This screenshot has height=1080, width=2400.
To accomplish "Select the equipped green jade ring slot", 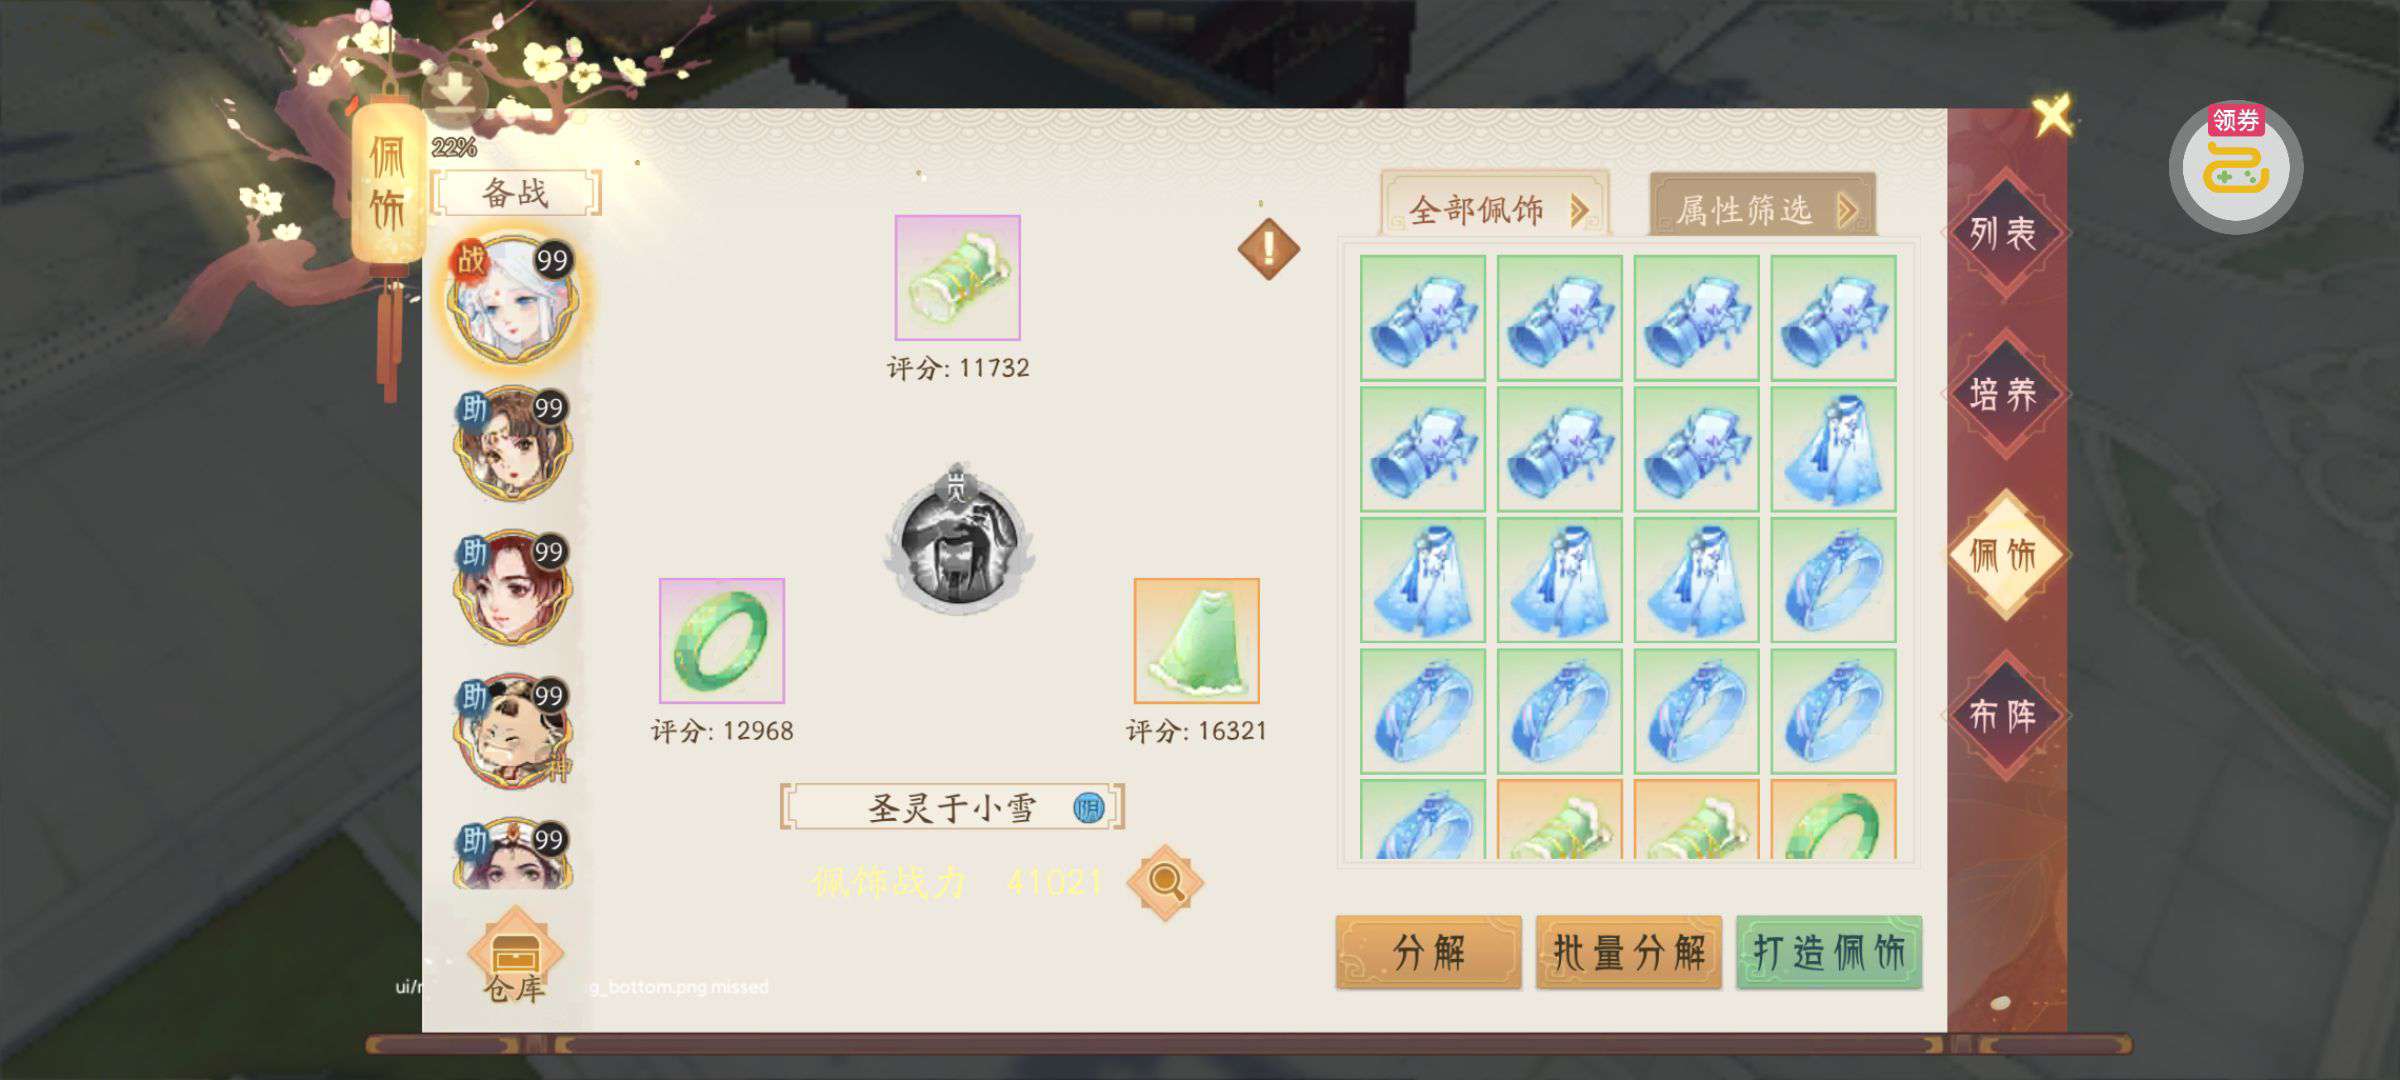I will [x=721, y=640].
